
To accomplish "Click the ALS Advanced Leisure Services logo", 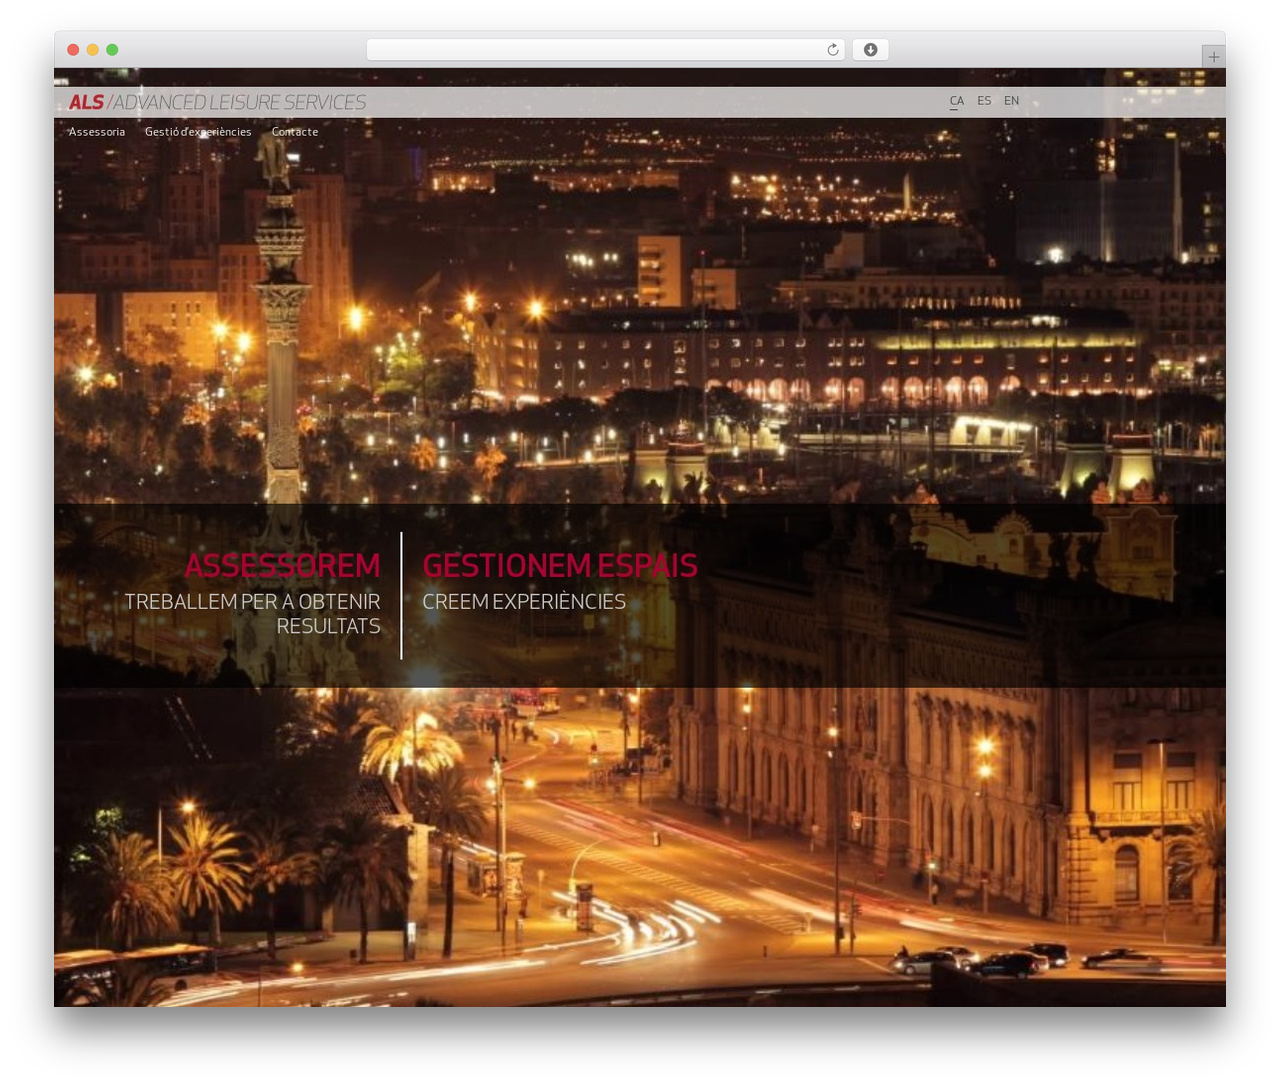I will (217, 102).
